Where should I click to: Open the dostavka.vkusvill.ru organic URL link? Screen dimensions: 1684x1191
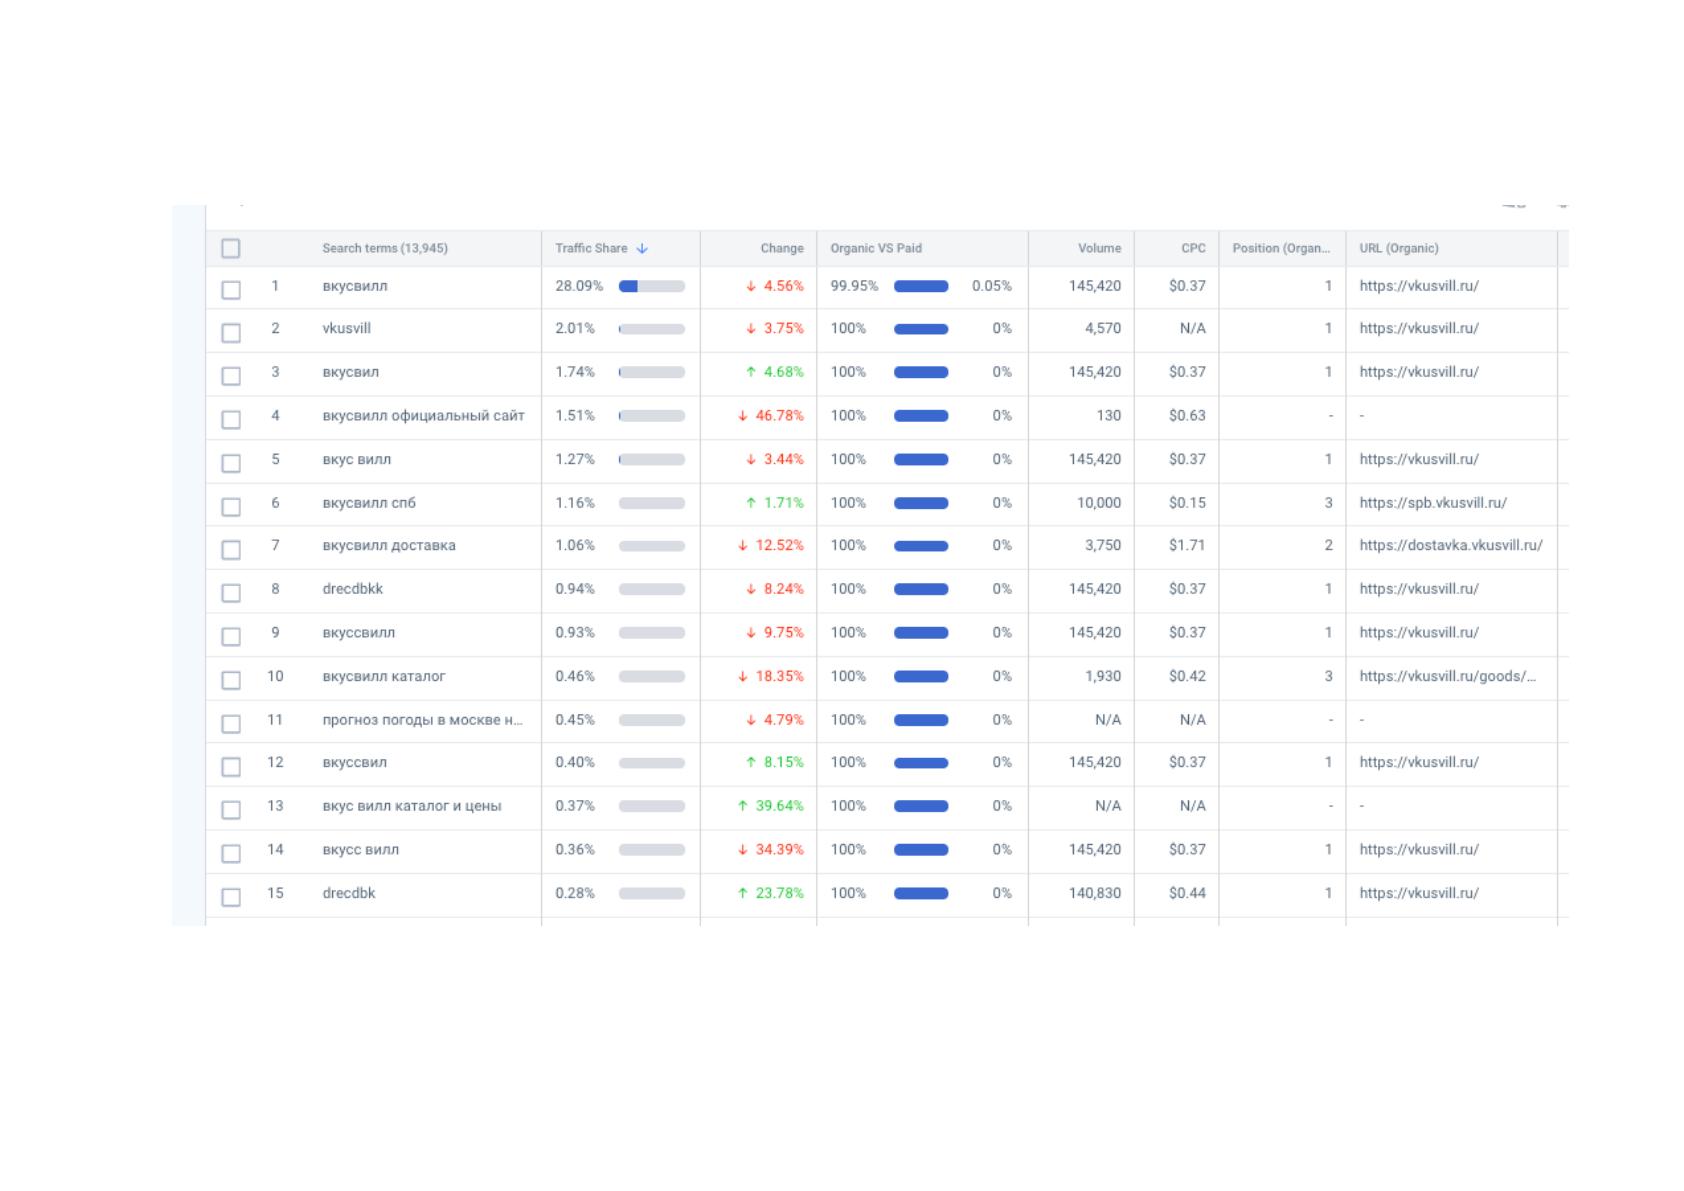(x=1451, y=546)
